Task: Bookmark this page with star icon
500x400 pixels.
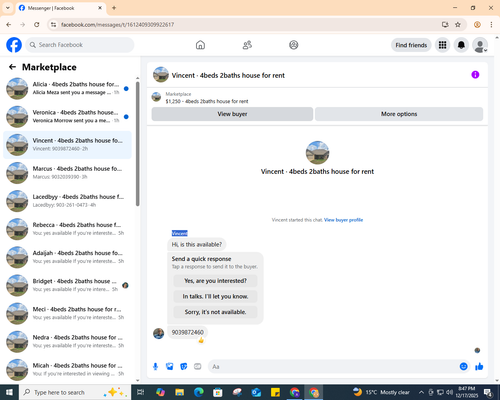Action: [x=458, y=25]
